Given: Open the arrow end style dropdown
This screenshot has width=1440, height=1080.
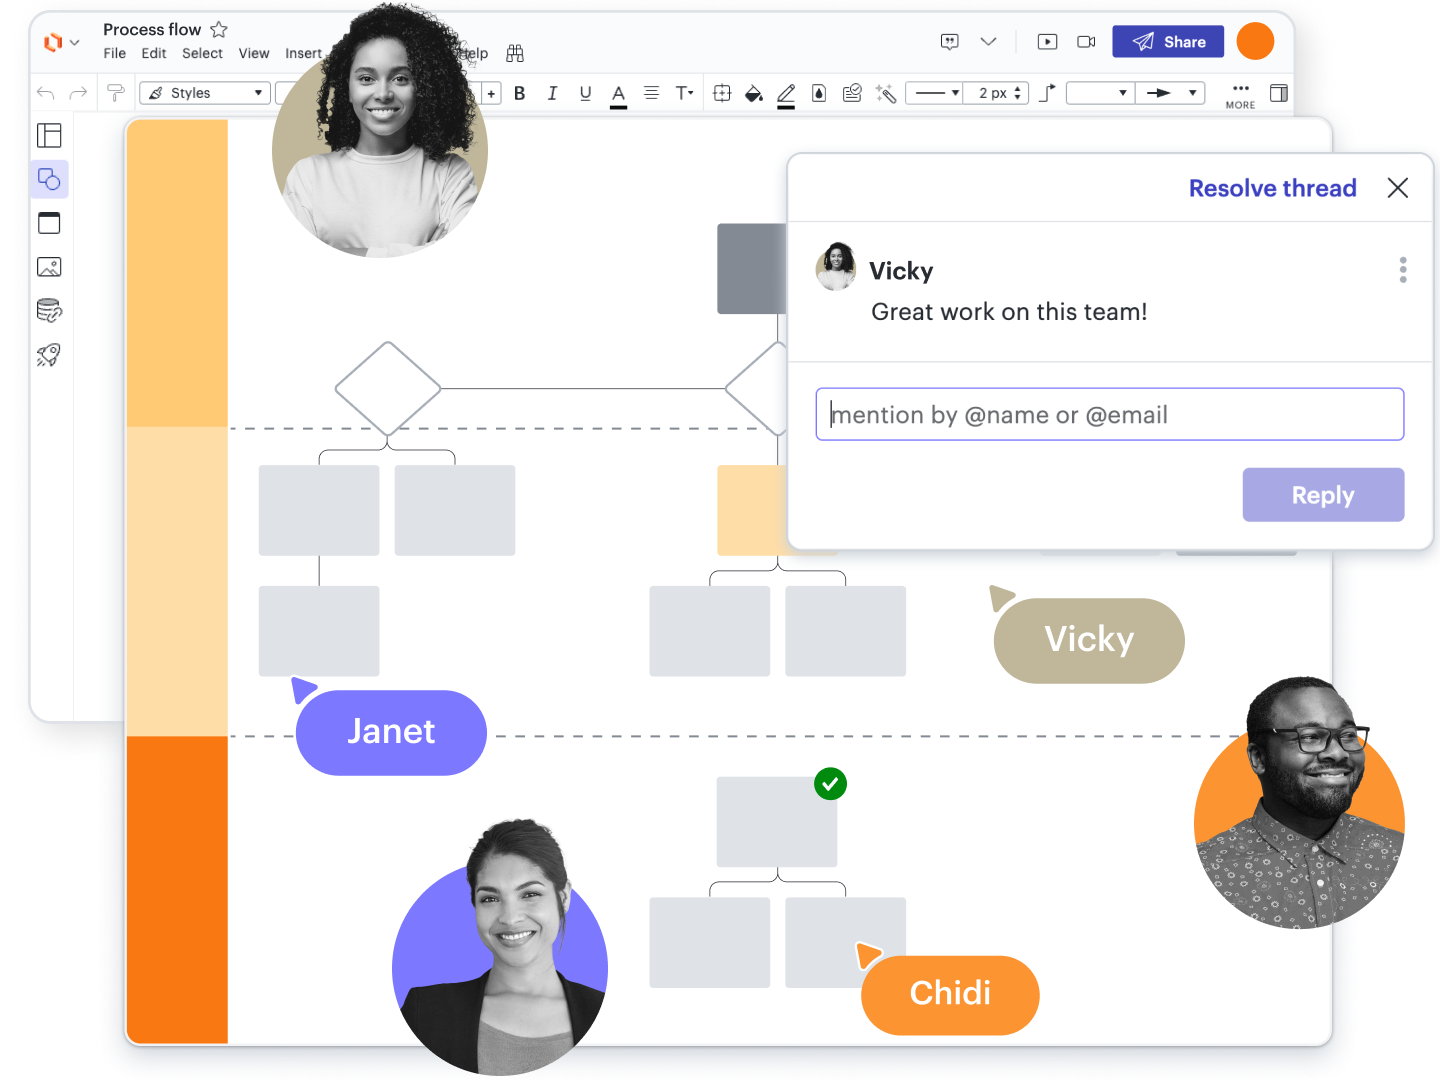Looking at the screenshot, I should click(x=1170, y=93).
